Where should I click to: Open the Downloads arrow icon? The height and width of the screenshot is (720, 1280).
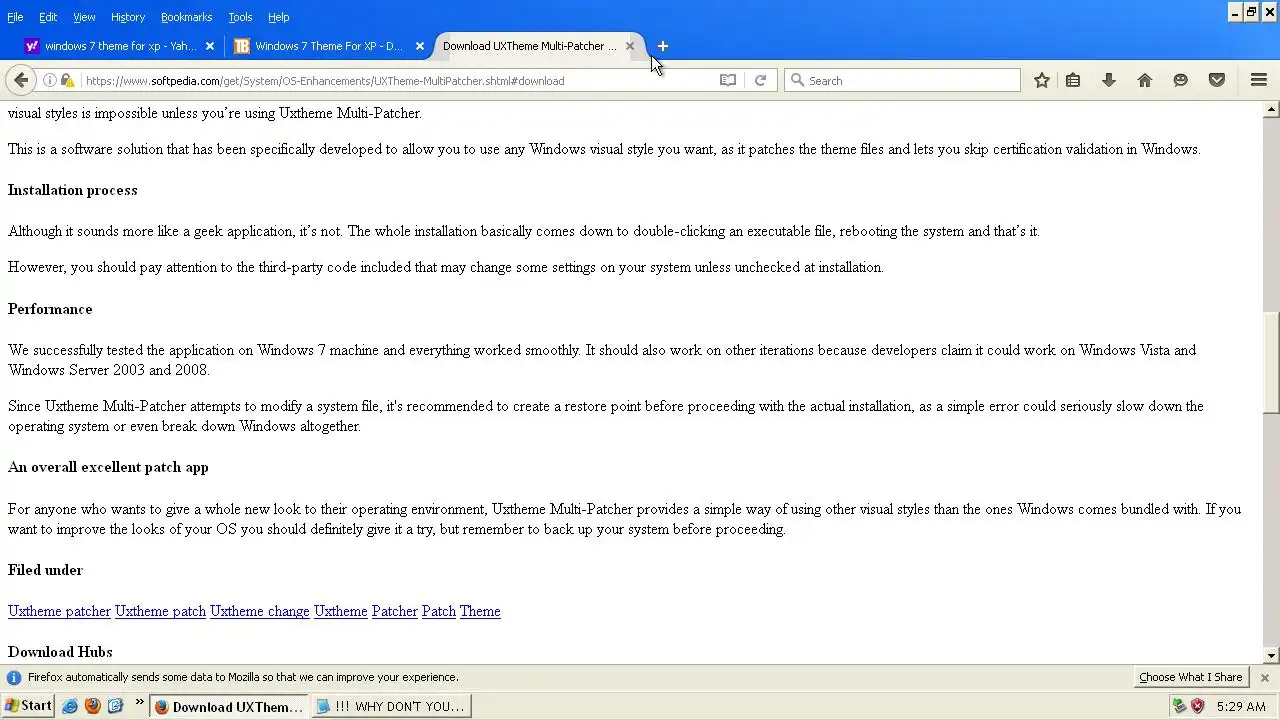point(1109,80)
